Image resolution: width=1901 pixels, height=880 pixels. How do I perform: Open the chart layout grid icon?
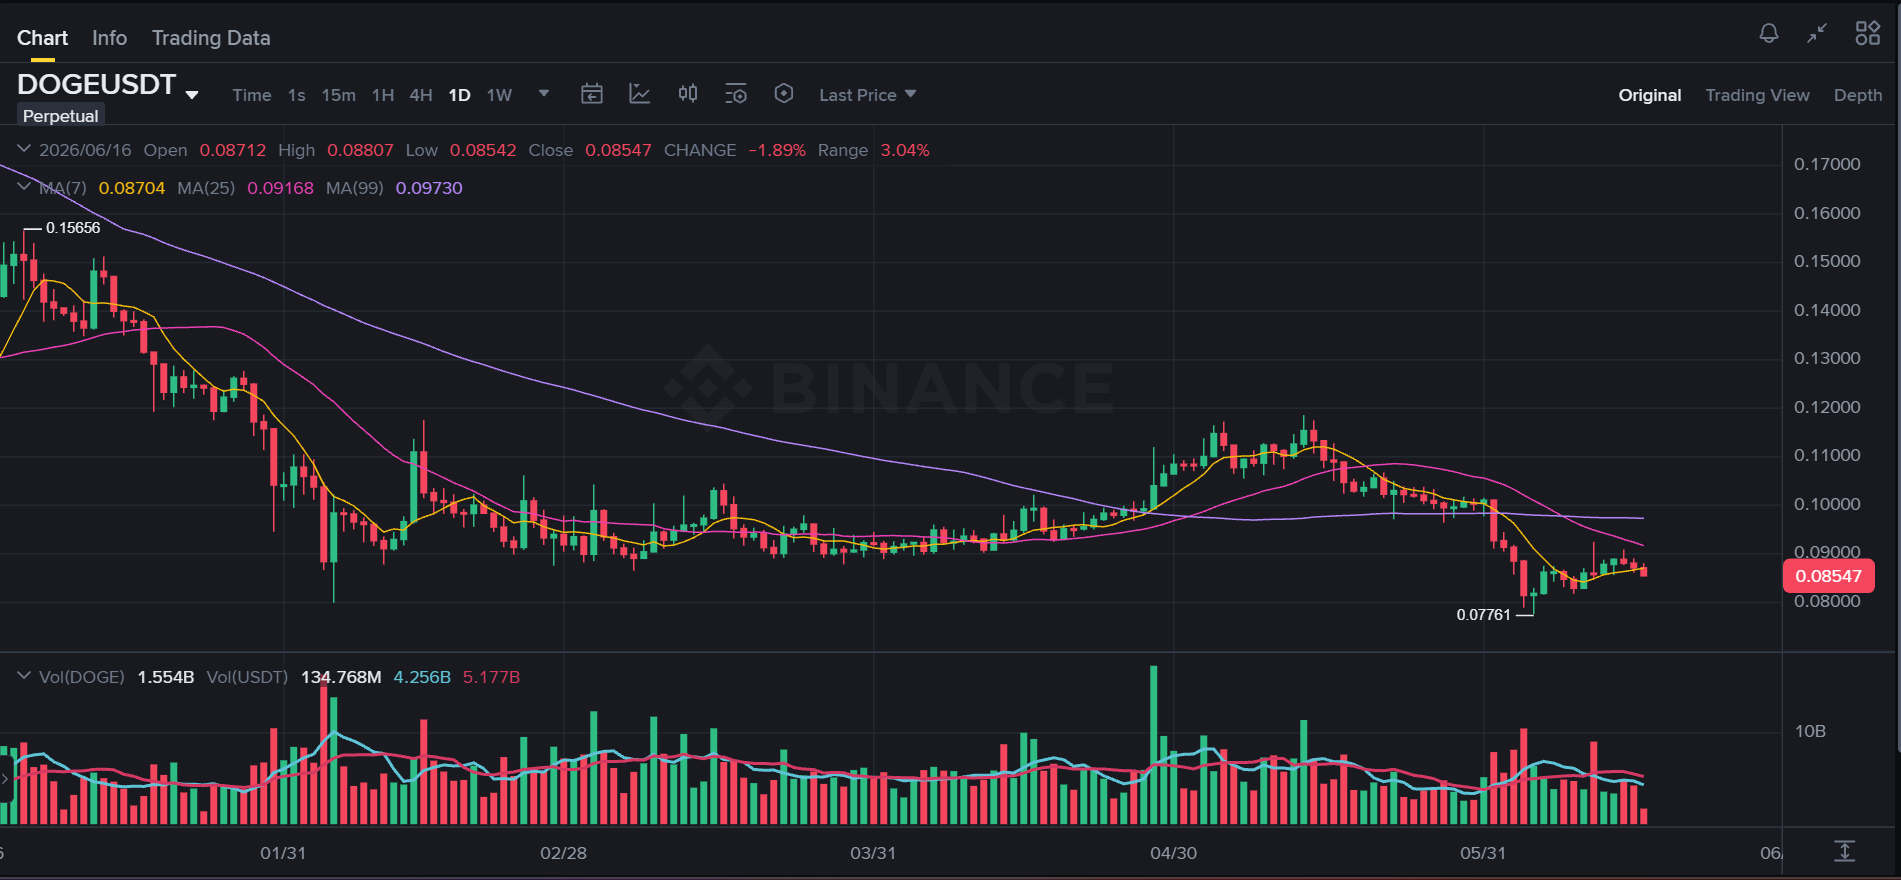point(1867,33)
